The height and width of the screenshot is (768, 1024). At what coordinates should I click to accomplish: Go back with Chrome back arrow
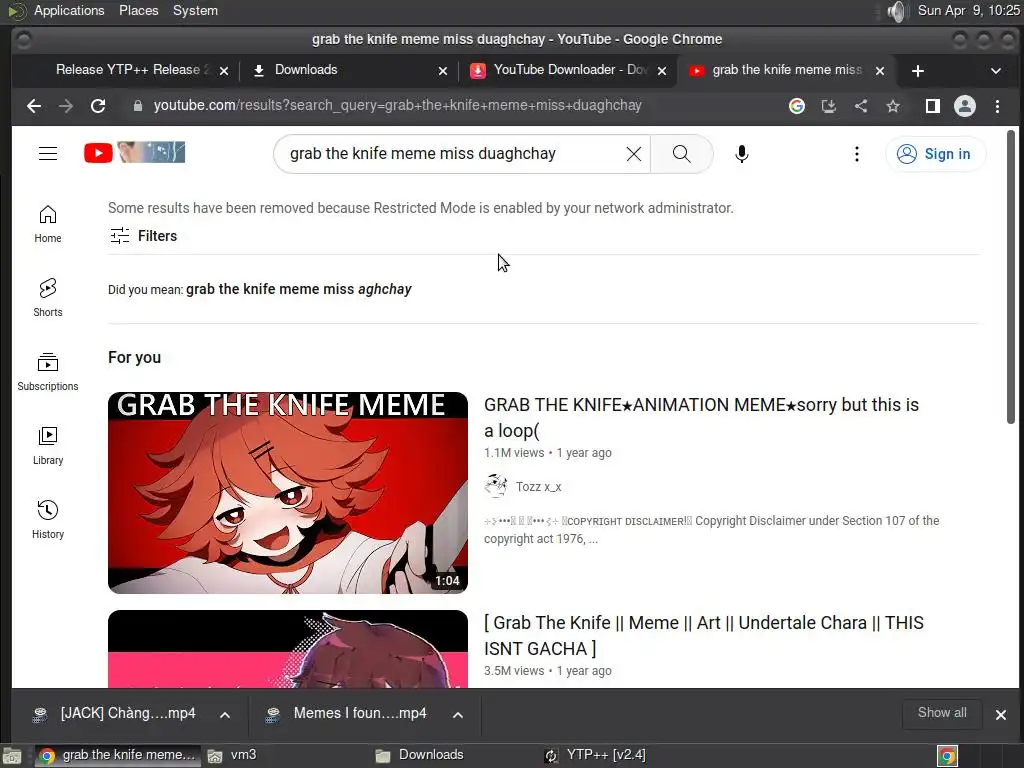pyautogui.click(x=34, y=106)
